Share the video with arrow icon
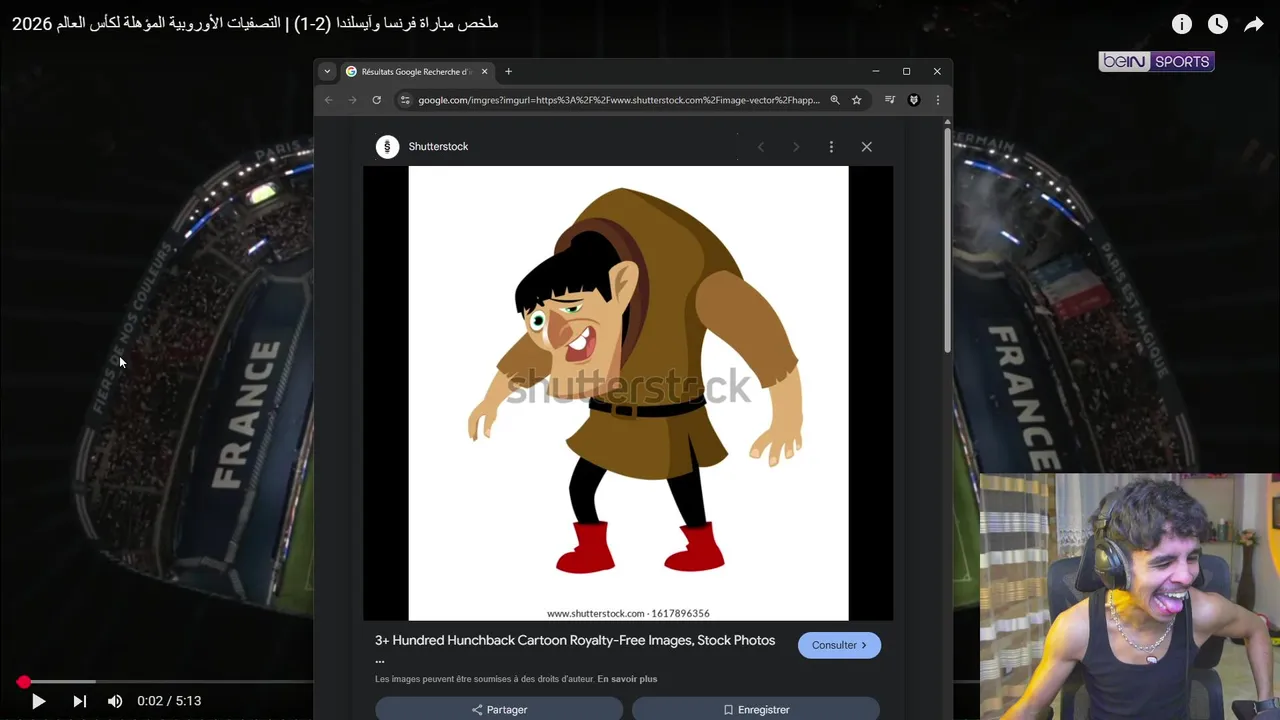 coord(1254,24)
